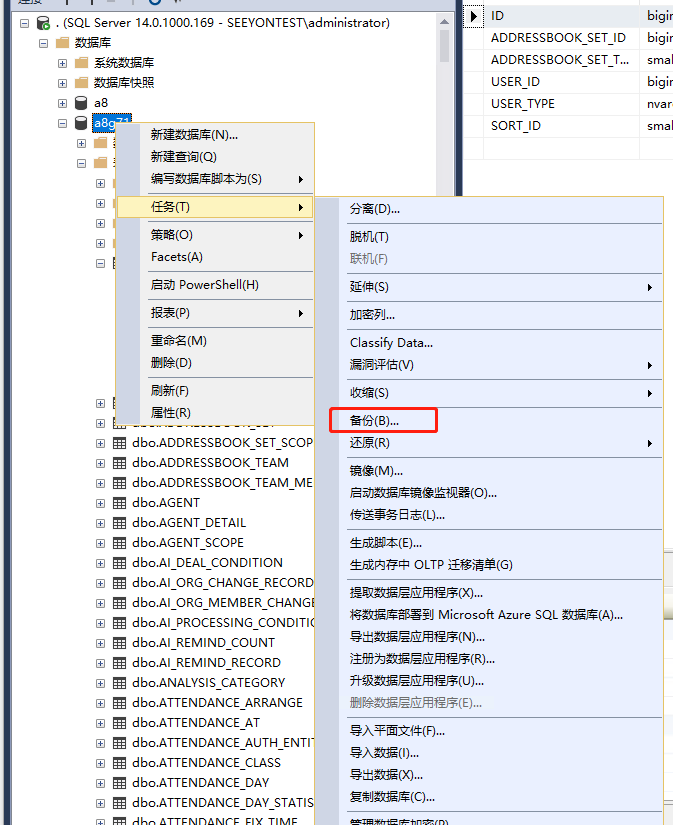Screen dimensions: 673x825
Task: Click table icon of dbo.ADDRESSBOOK_SET_SCOPE
Action: (x=119, y=443)
